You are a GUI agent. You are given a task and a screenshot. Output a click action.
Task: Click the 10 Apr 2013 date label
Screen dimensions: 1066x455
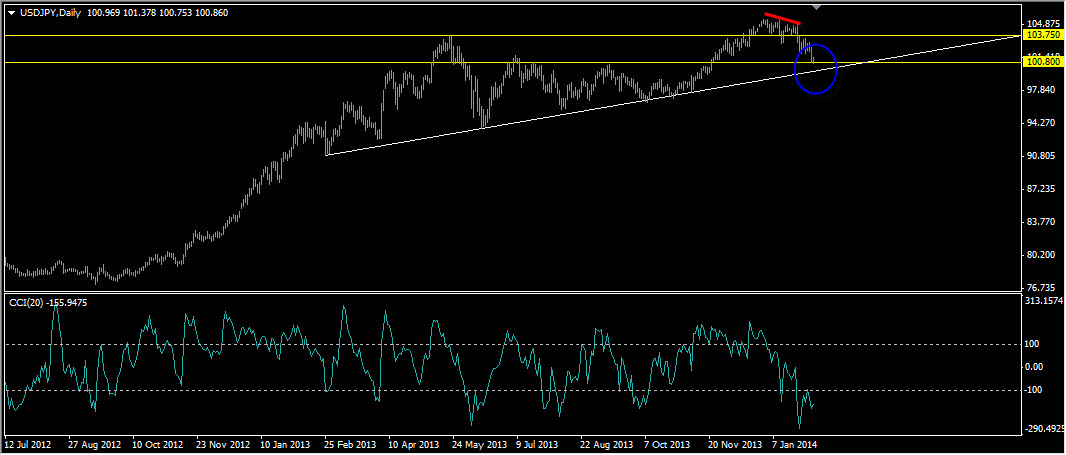[414, 443]
